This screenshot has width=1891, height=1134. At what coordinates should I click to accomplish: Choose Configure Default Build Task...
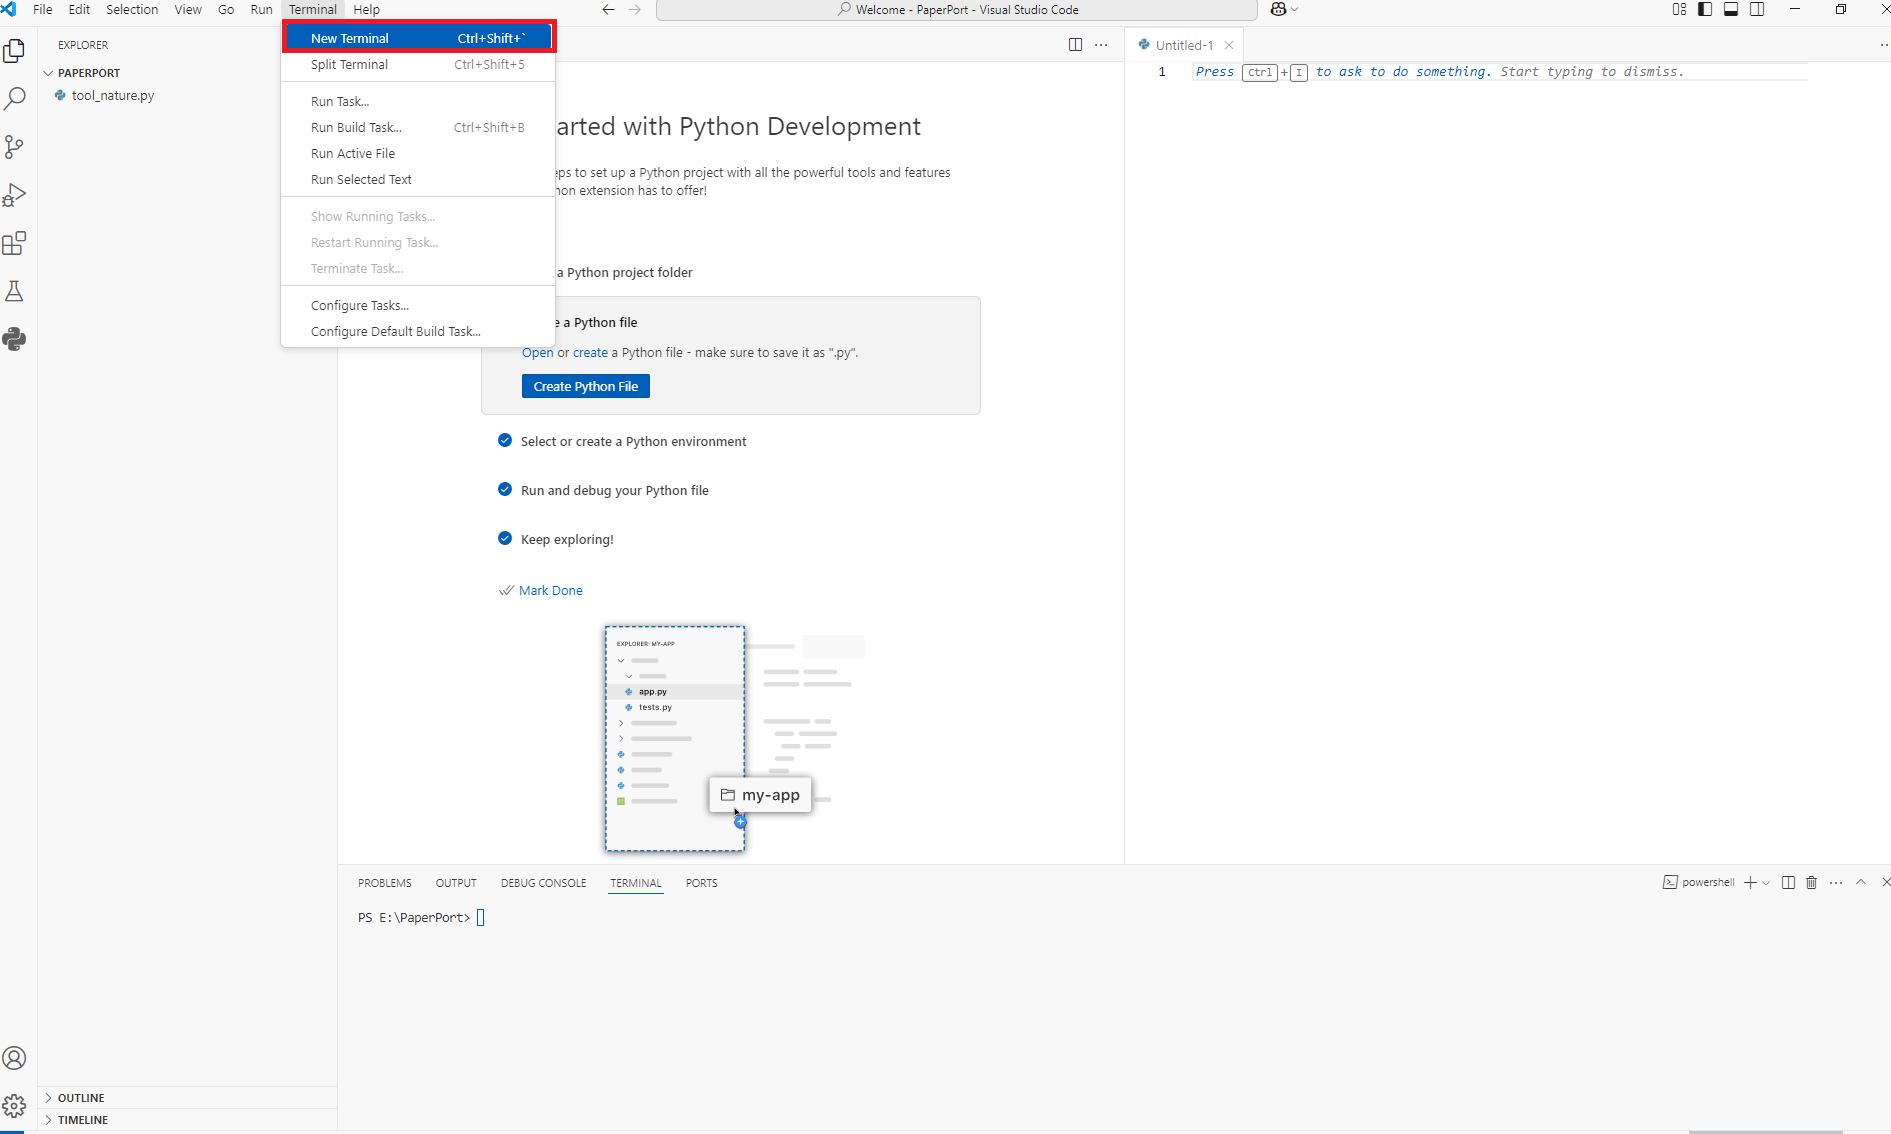[x=418, y=331]
